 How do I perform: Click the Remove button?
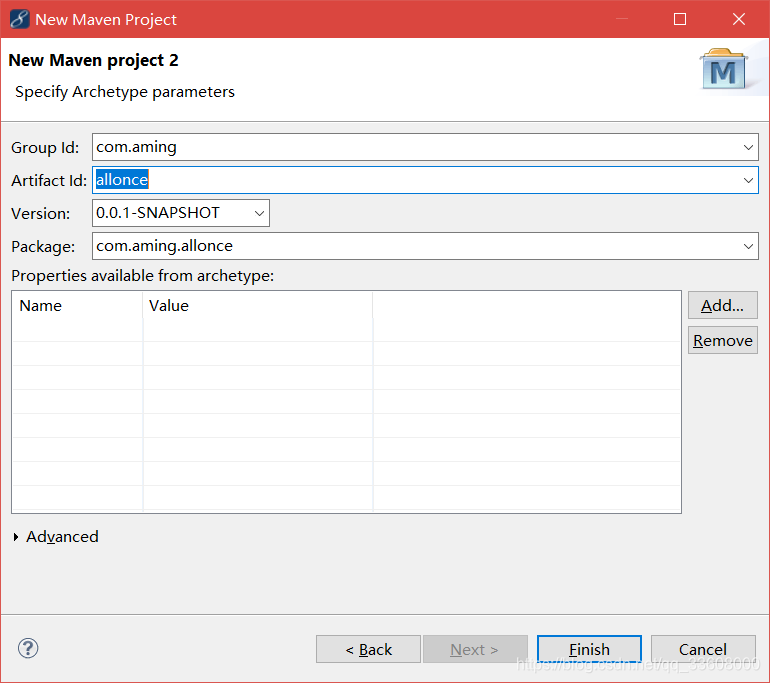coord(722,340)
